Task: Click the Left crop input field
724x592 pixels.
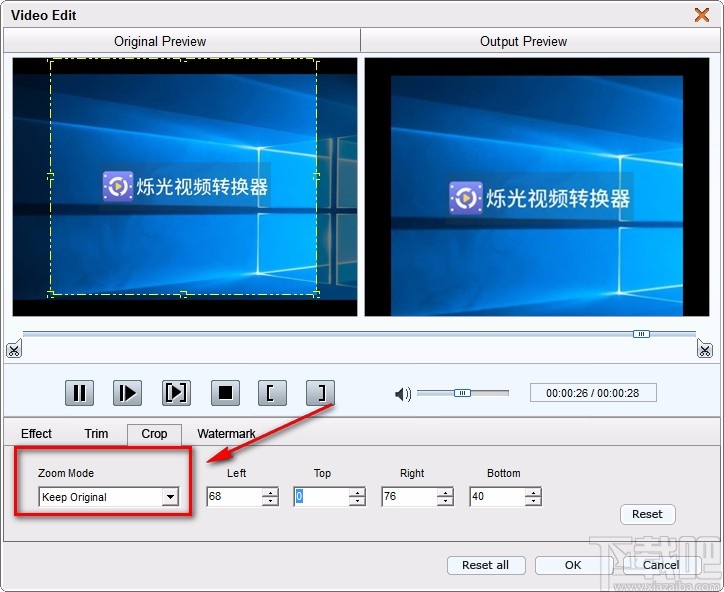Action: 234,496
